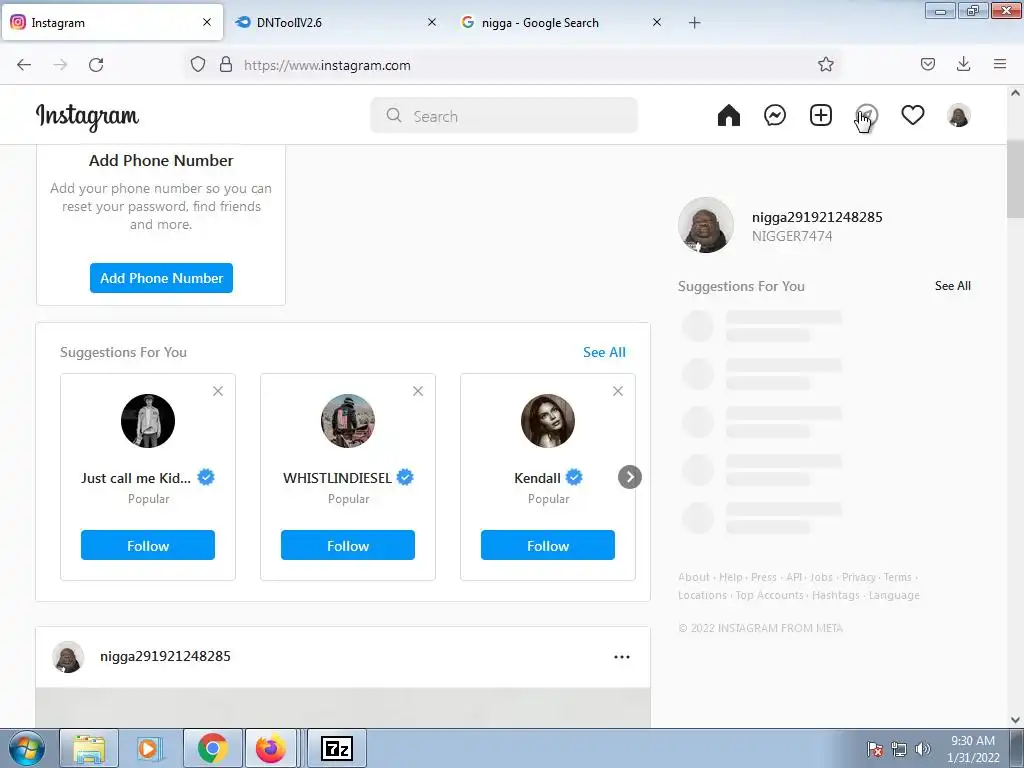
Task: Show next suggestions with the arrow button
Action: pos(630,477)
